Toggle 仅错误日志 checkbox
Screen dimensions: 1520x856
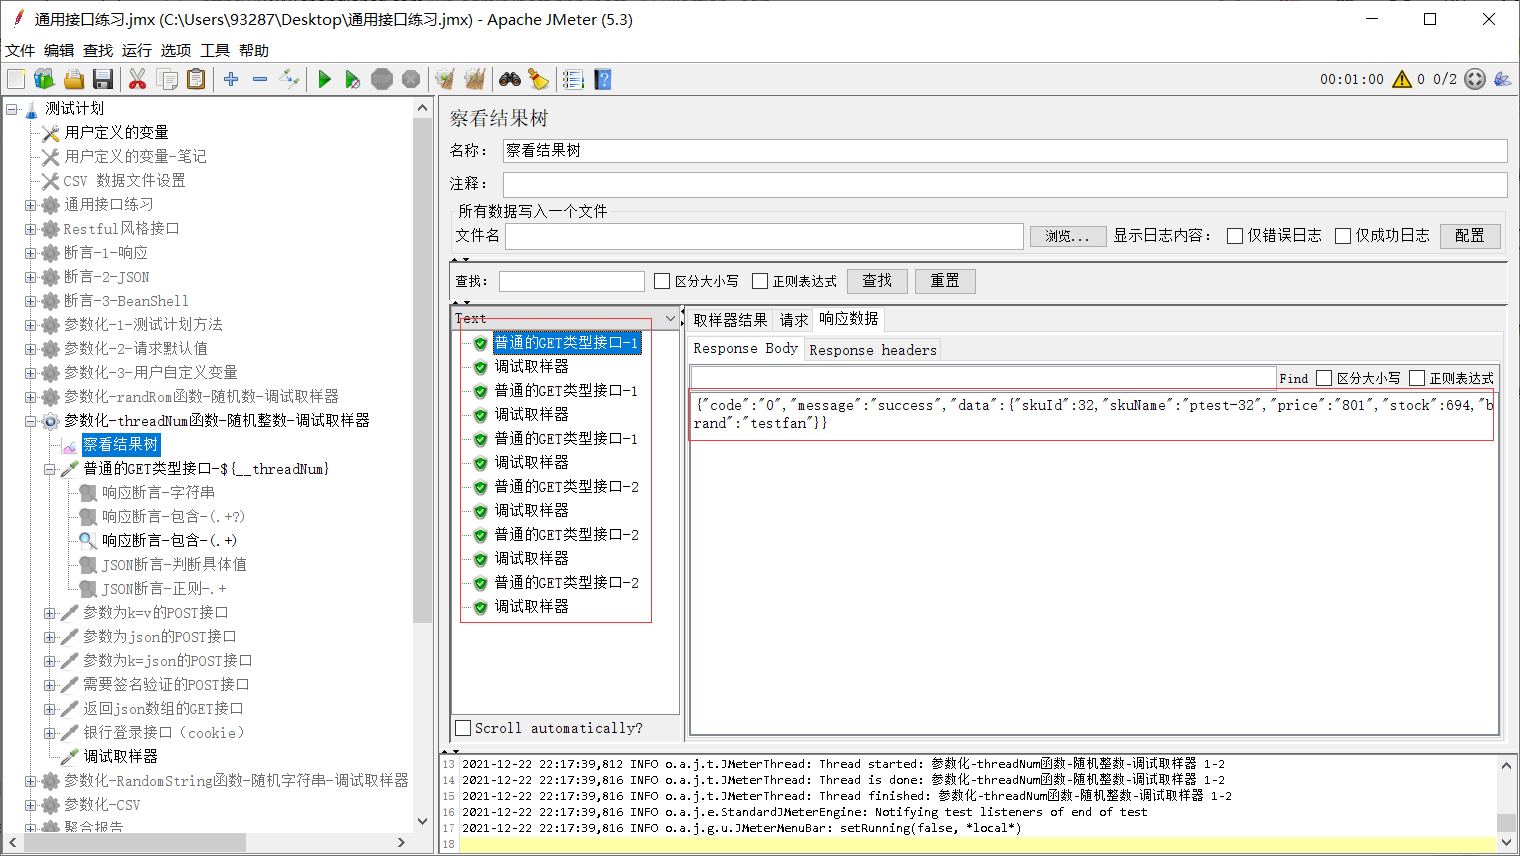1235,236
